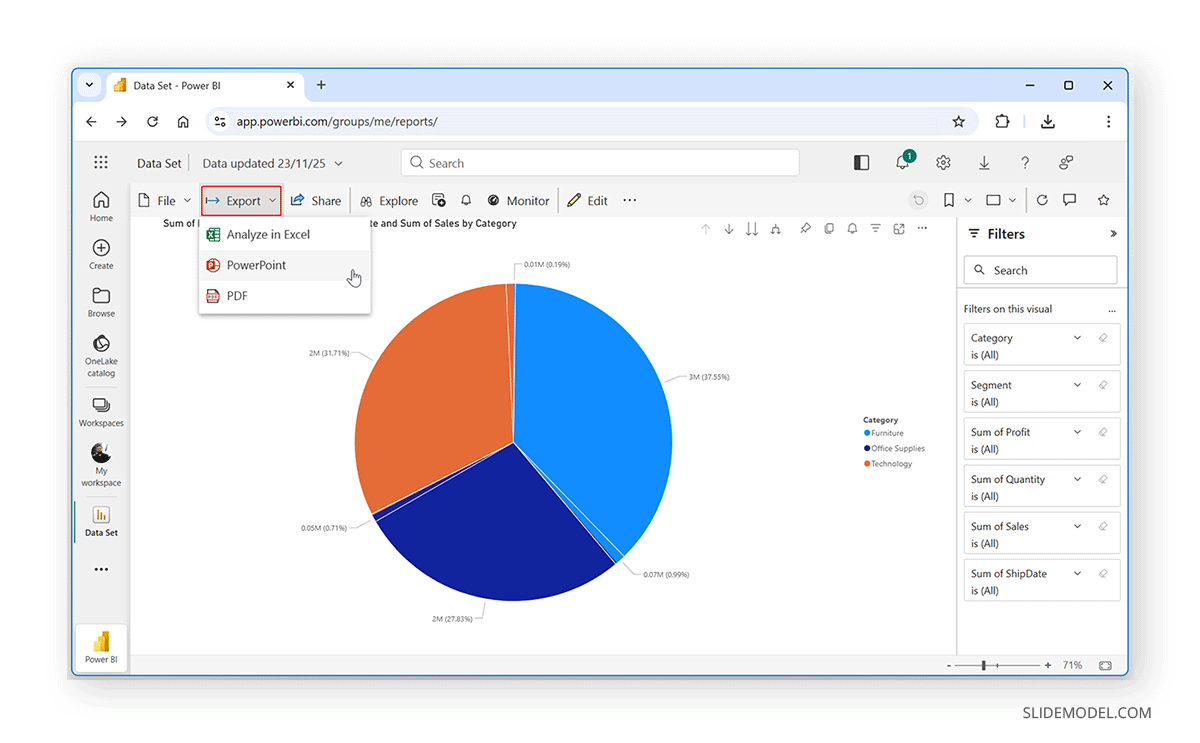Clear the Segment filter with the eraser icon
The width and height of the screenshot is (1200, 743).
click(x=1103, y=385)
